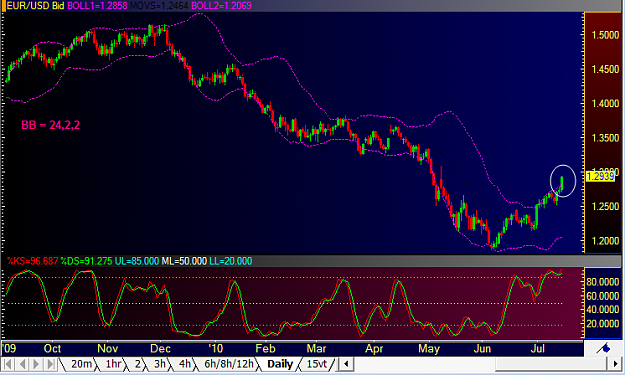
Task: Click the LL=20.000 label
Action: point(230,261)
